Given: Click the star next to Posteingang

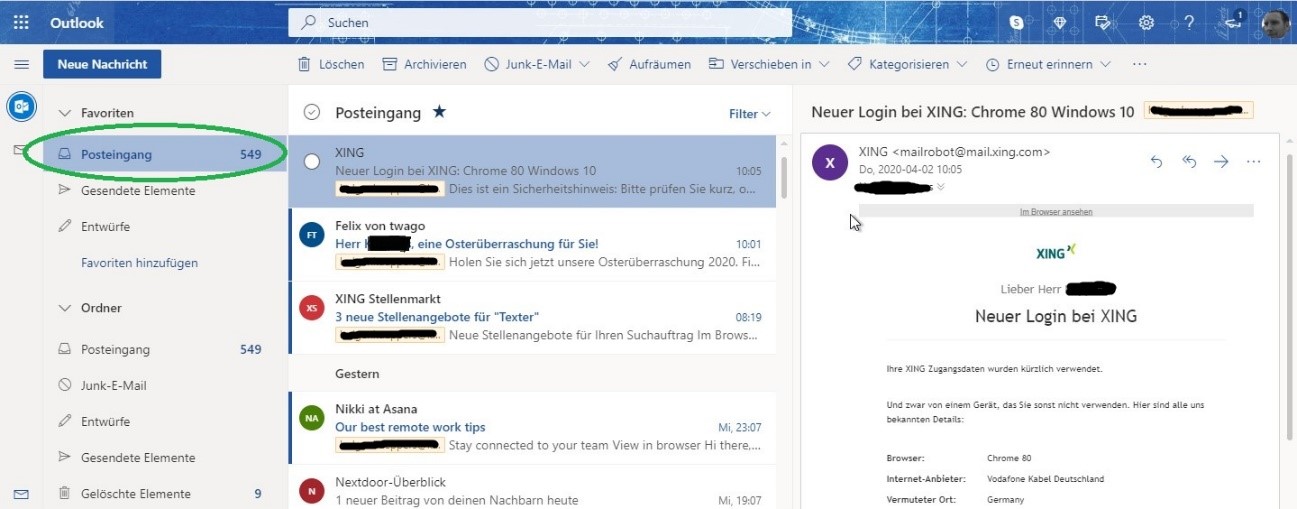Looking at the screenshot, I should click(438, 113).
